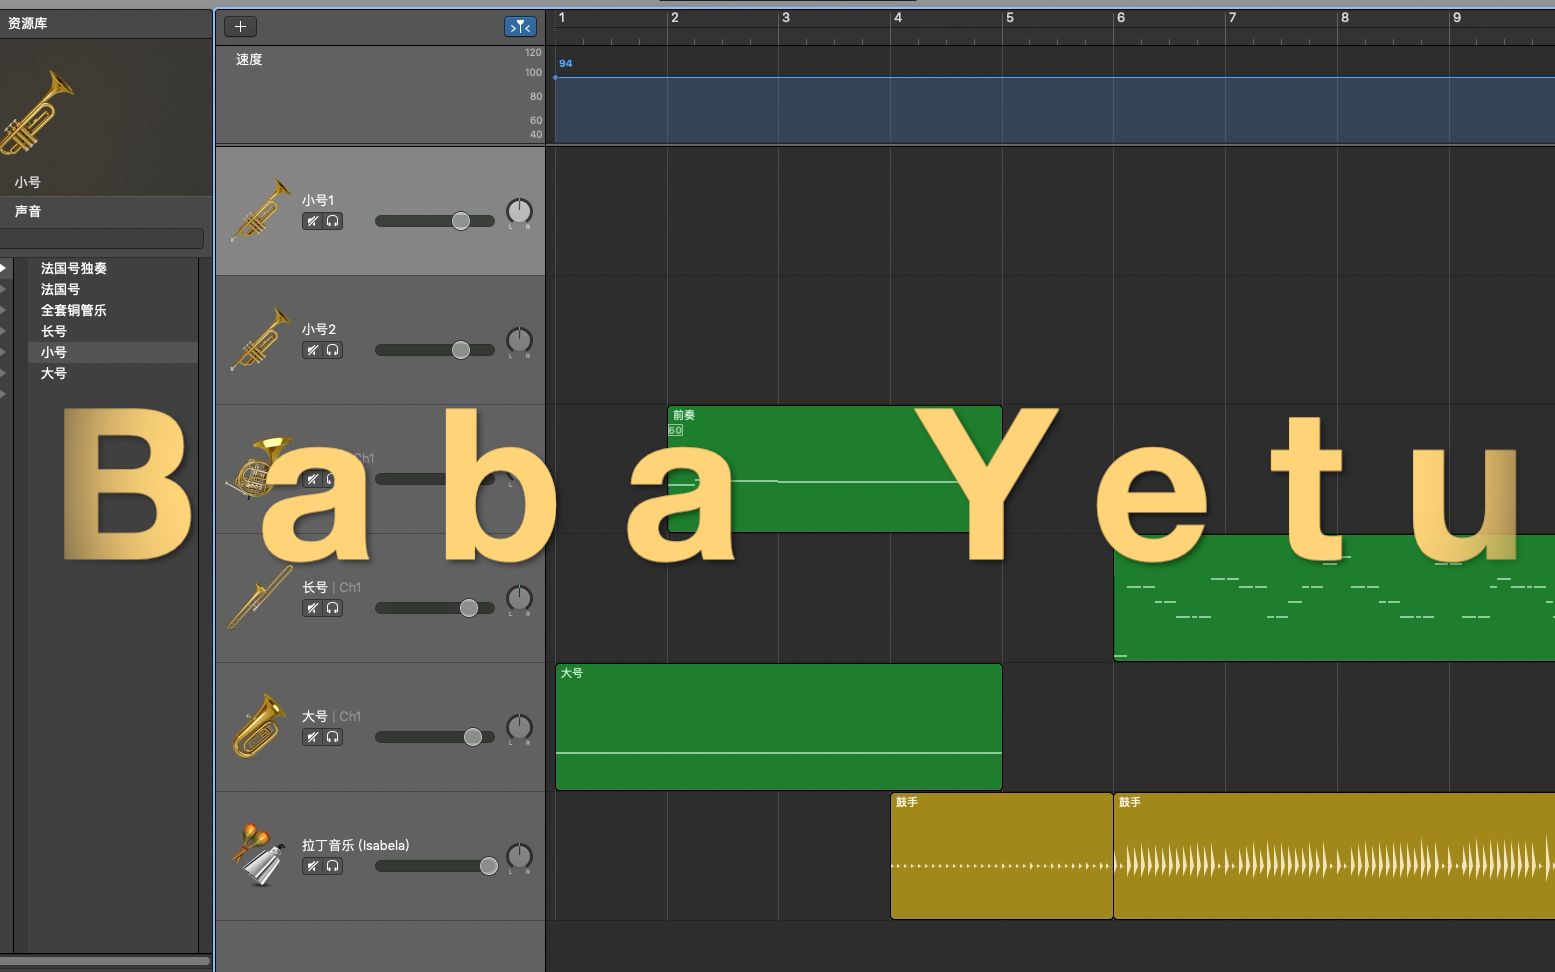The width and height of the screenshot is (1555, 972).
Task: Click the add track plus button
Action: [x=240, y=27]
